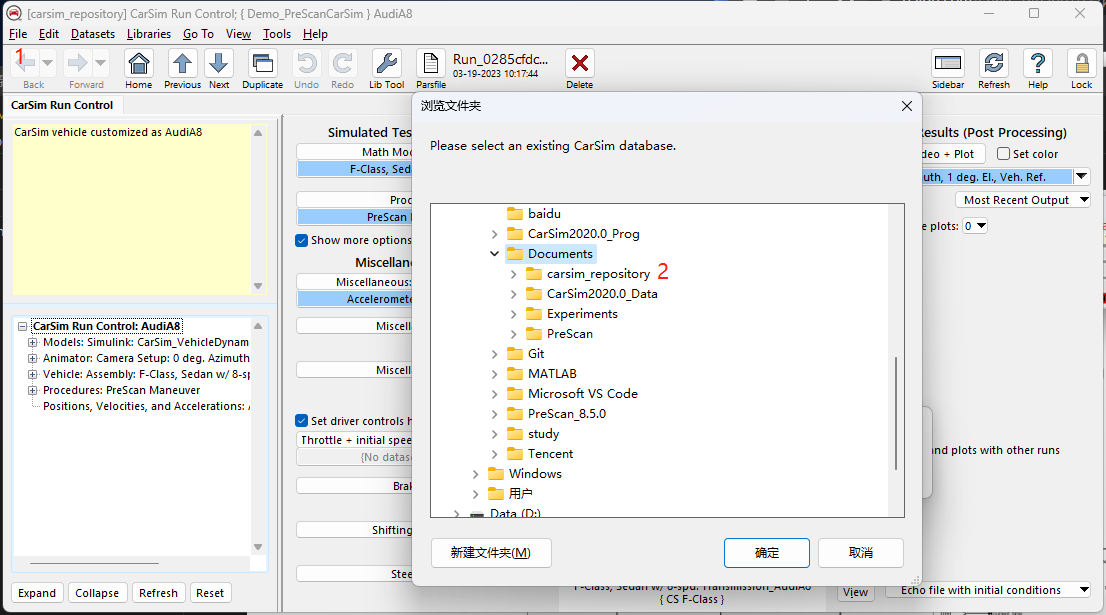
Task: Enable the Set color checkbox
Action: click(1003, 154)
